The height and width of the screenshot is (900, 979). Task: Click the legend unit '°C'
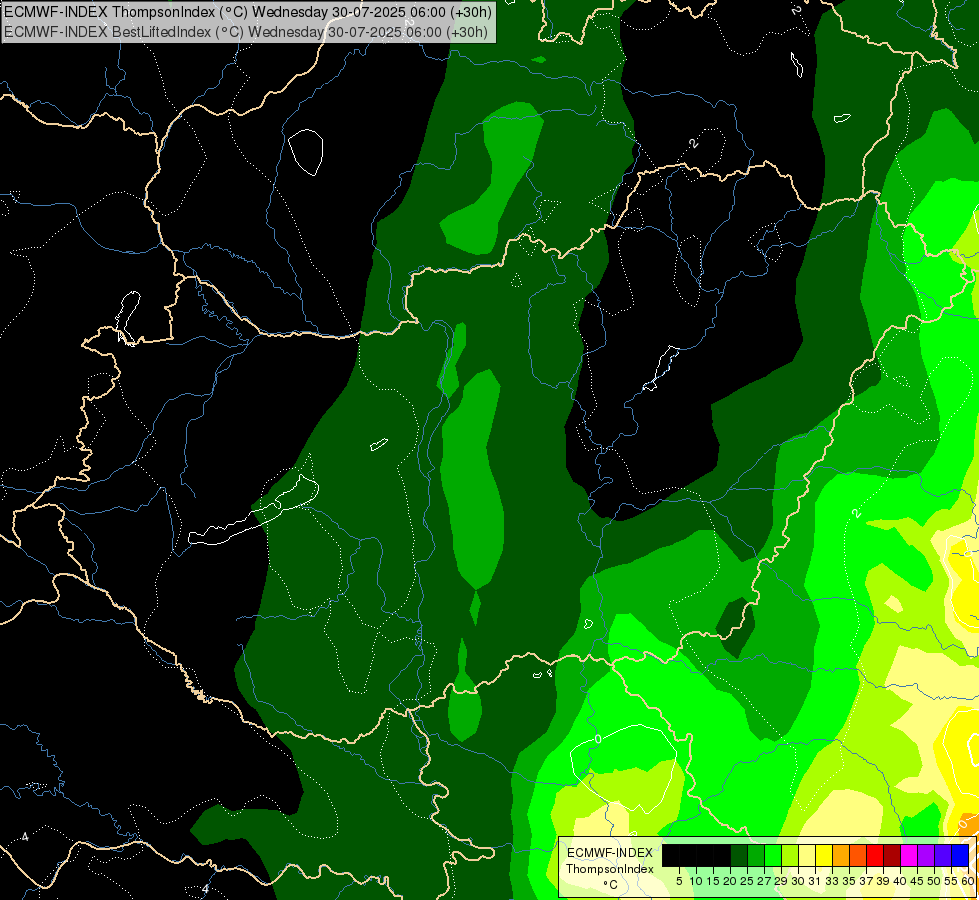[x=611, y=885]
